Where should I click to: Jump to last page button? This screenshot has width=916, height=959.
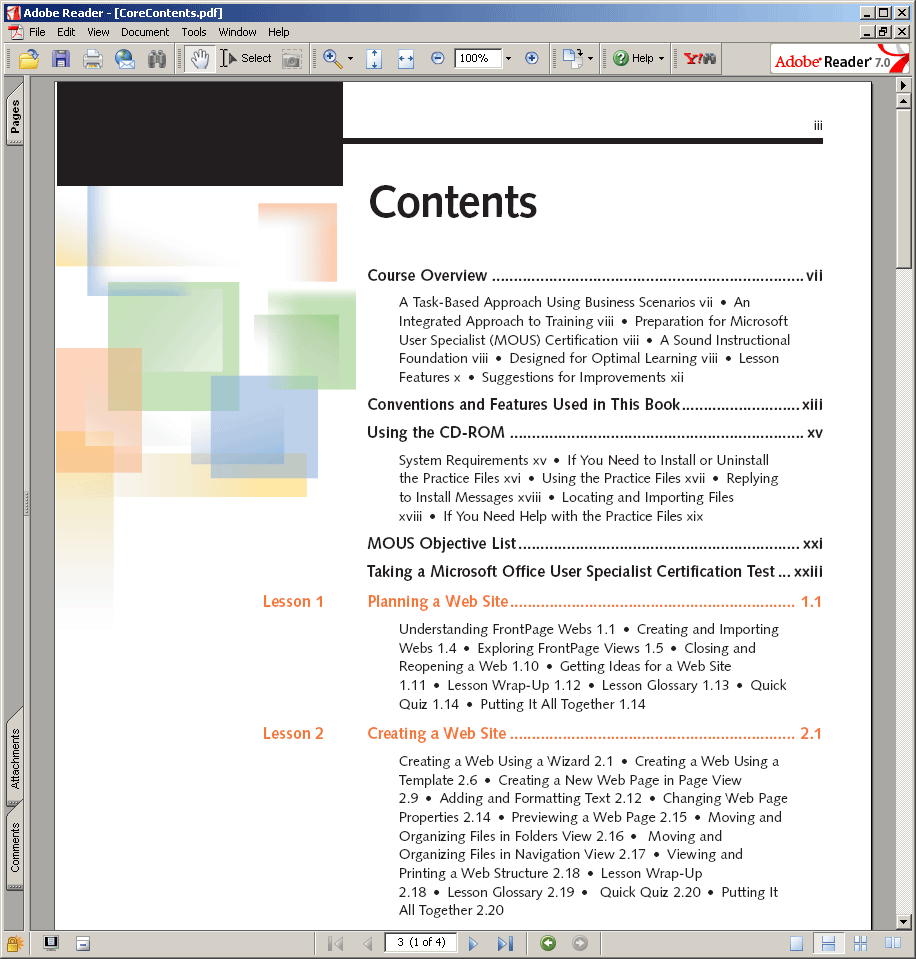504,943
